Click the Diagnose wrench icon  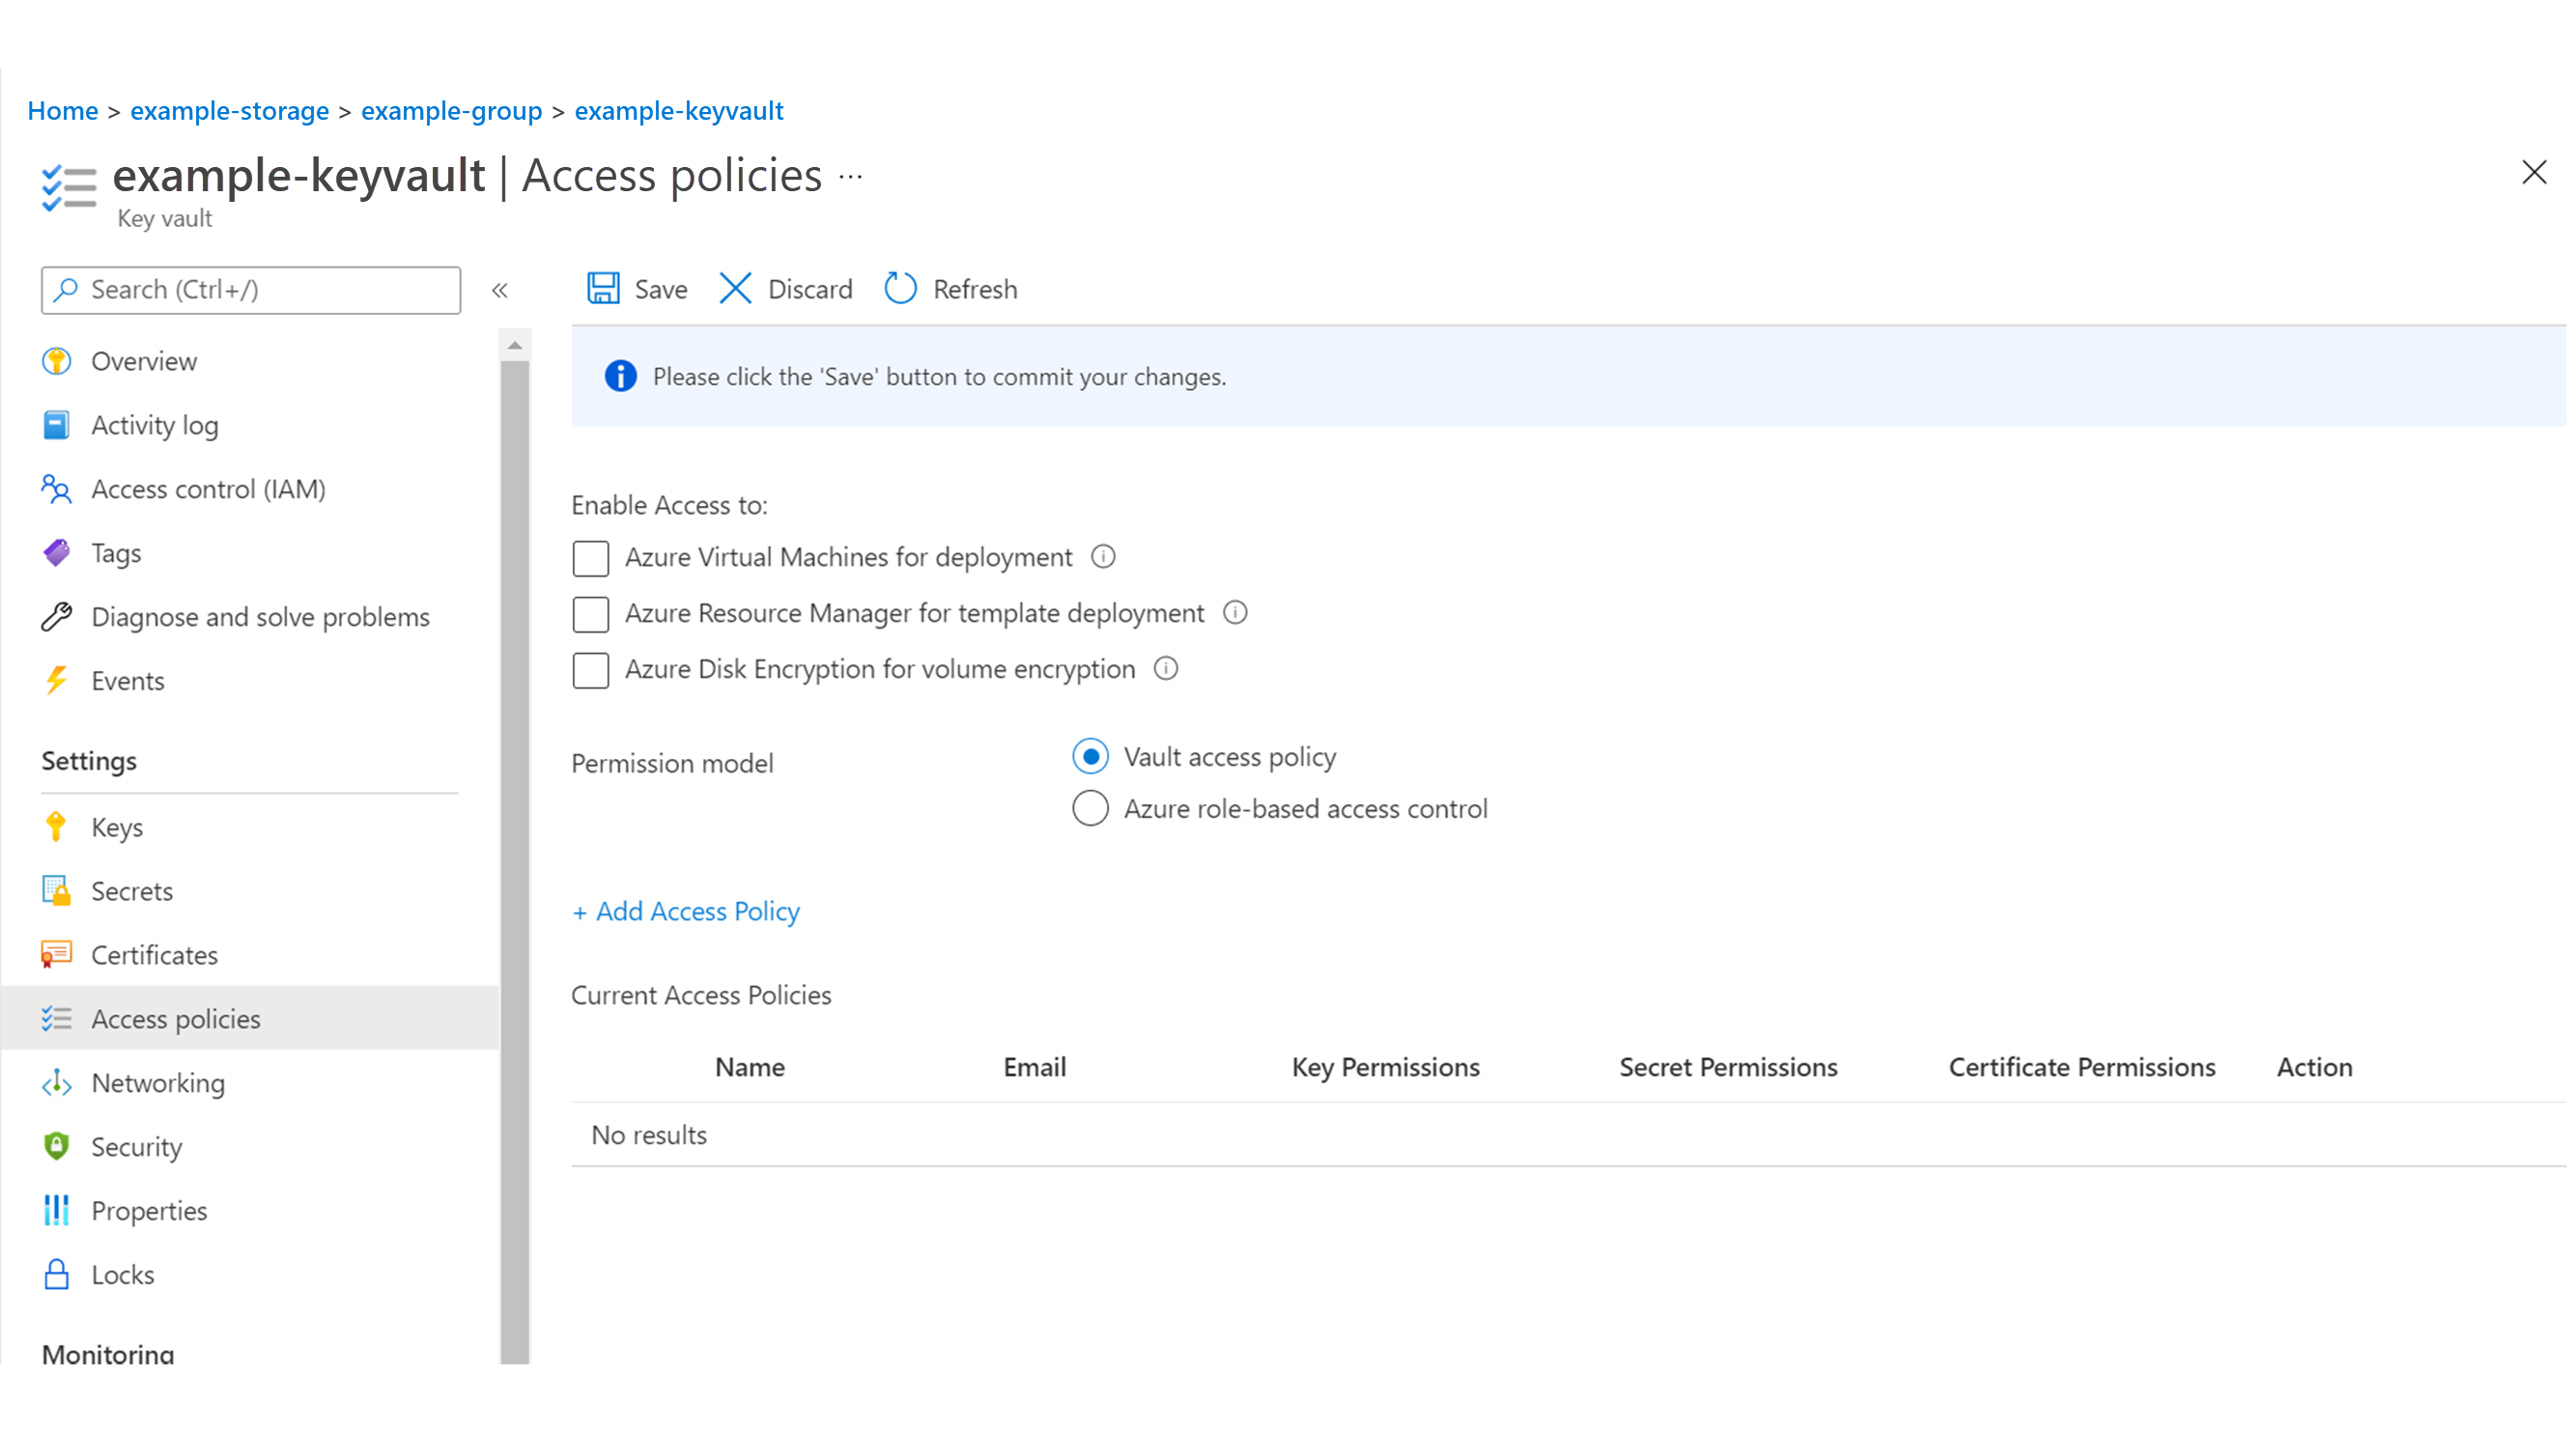(x=57, y=616)
